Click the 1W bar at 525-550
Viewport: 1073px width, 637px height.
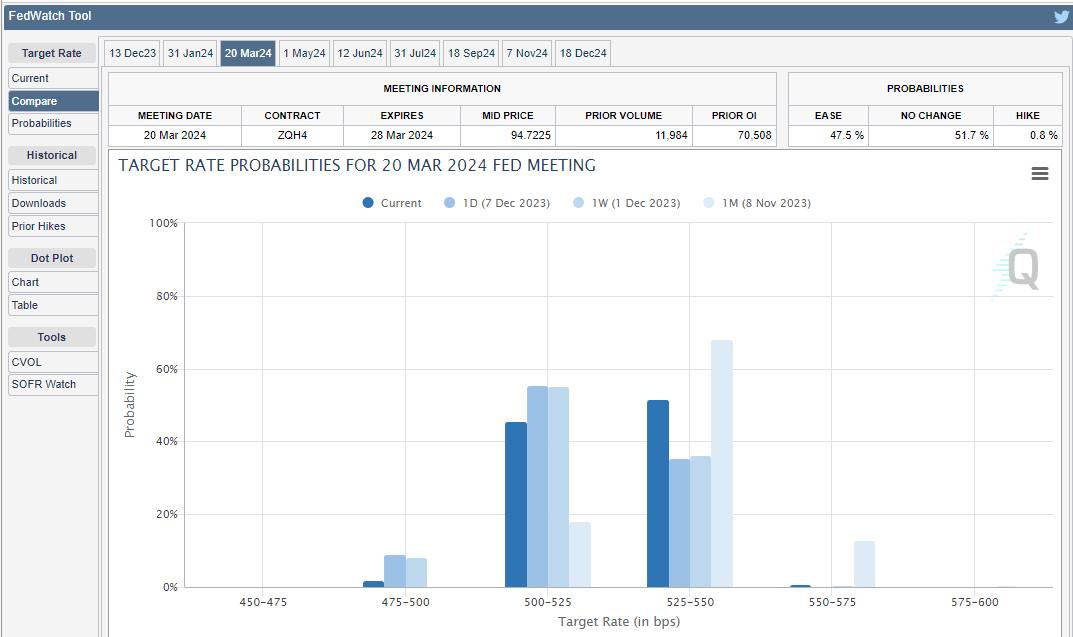click(700, 522)
